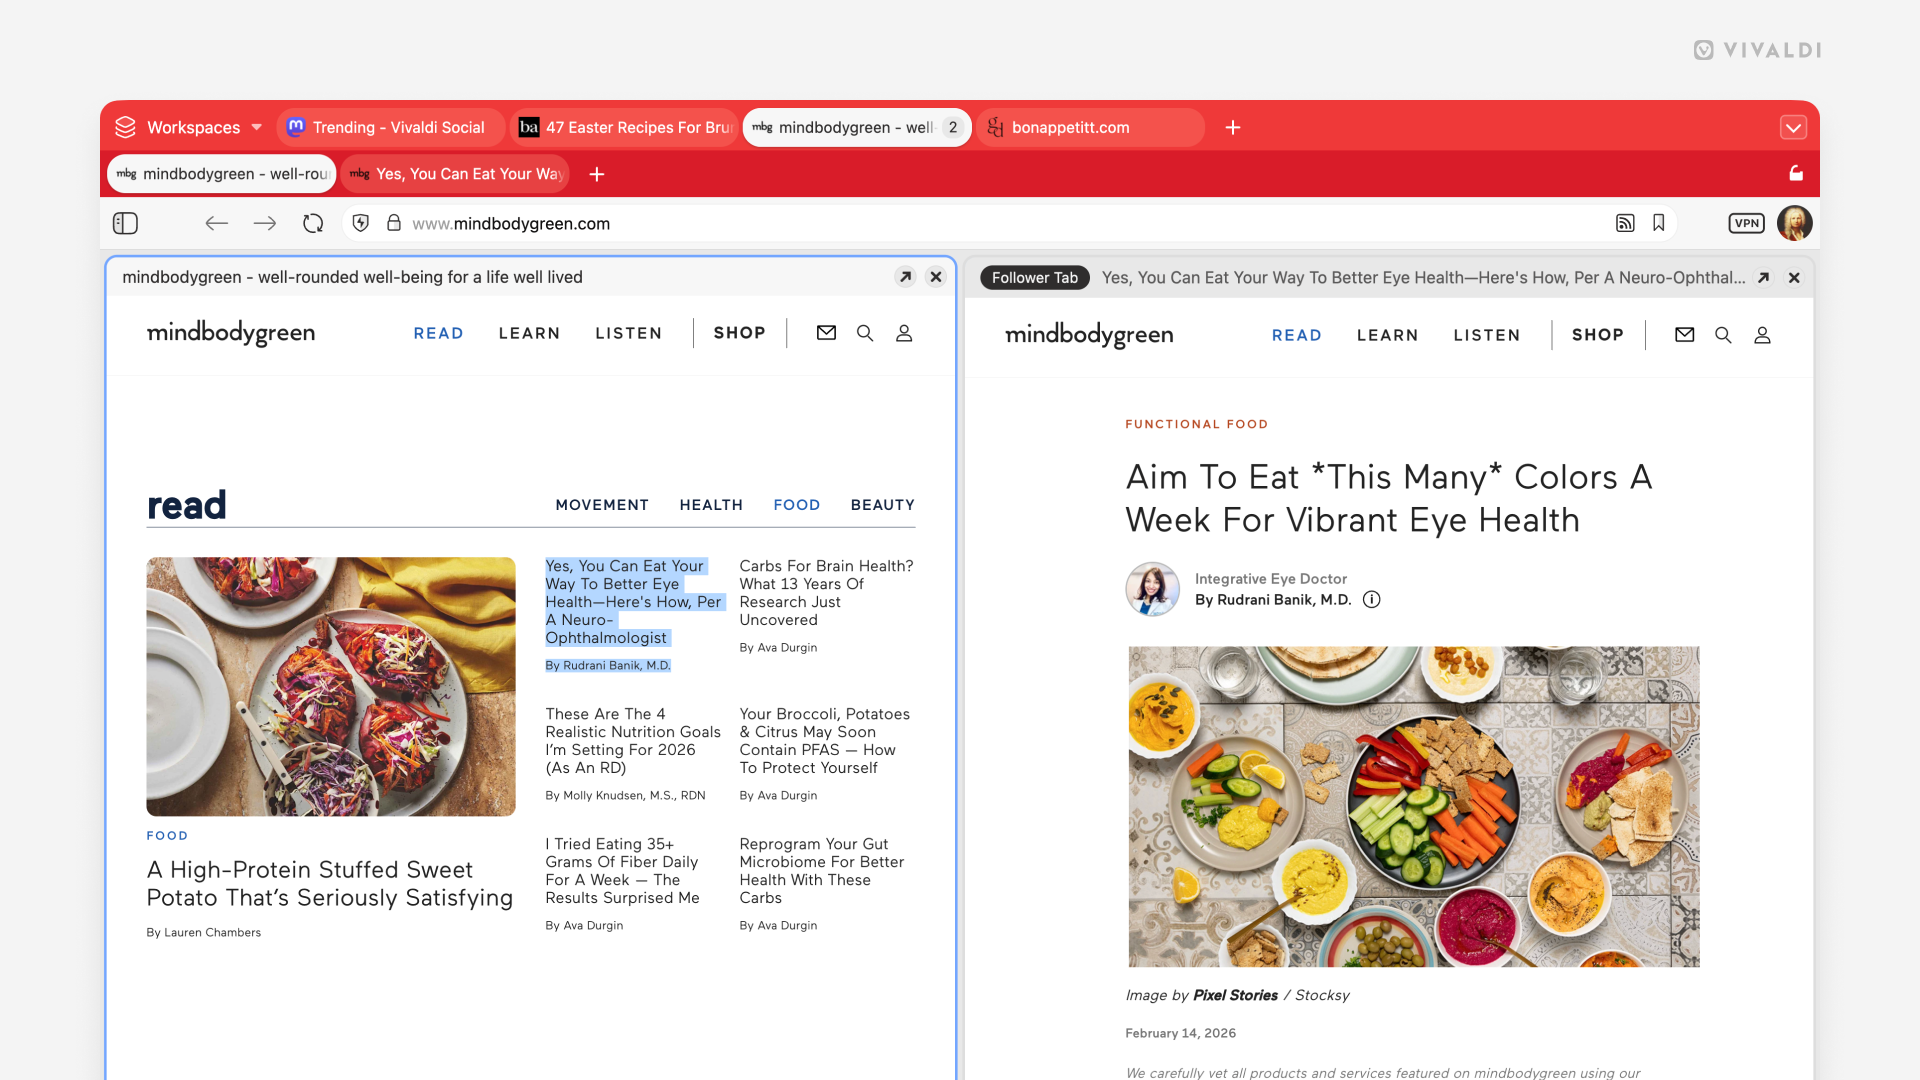1920x1080 pixels.
Task: Open the user profile avatar
Action: pyautogui.click(x=1795, y=223)
